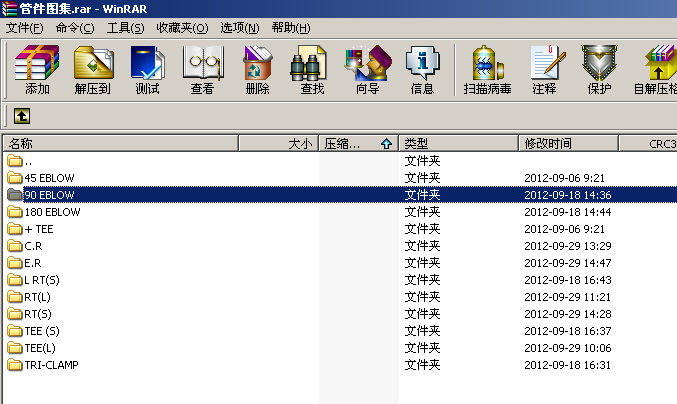Select the RT(L) folder
Viewport: 677px width, 404px height.
point(38,297)
